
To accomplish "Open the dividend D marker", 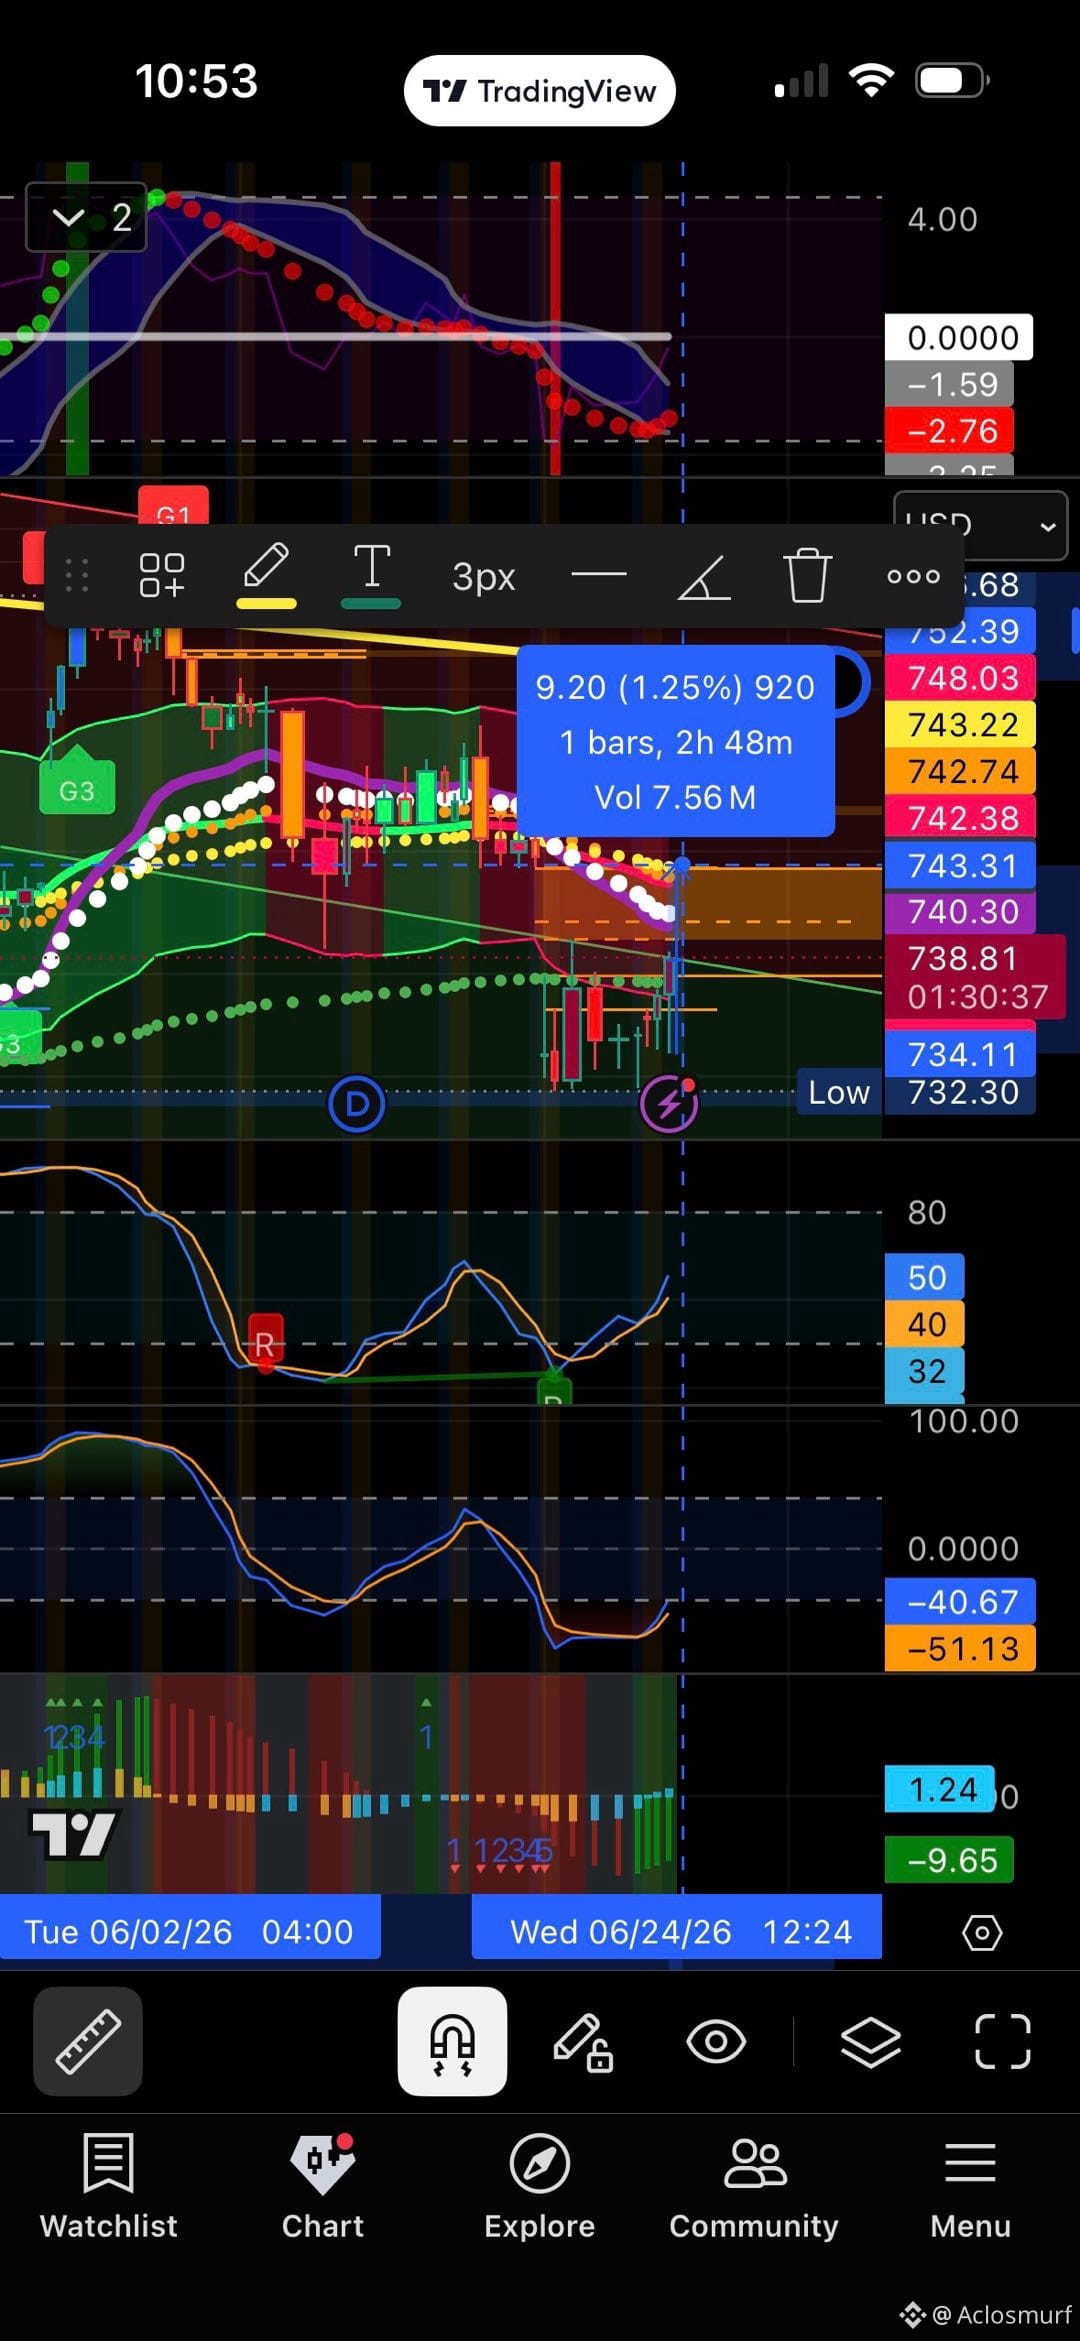I will coord(357,1104).
